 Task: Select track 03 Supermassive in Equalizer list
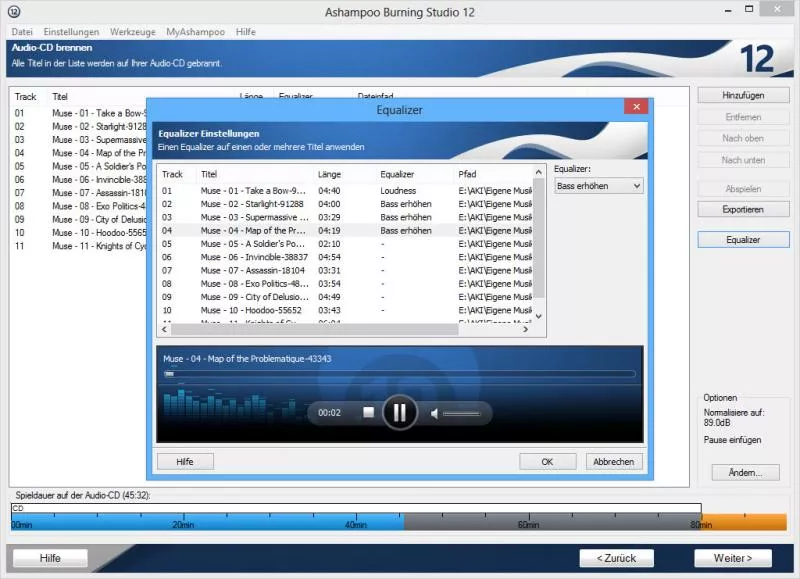click(345, 217)
